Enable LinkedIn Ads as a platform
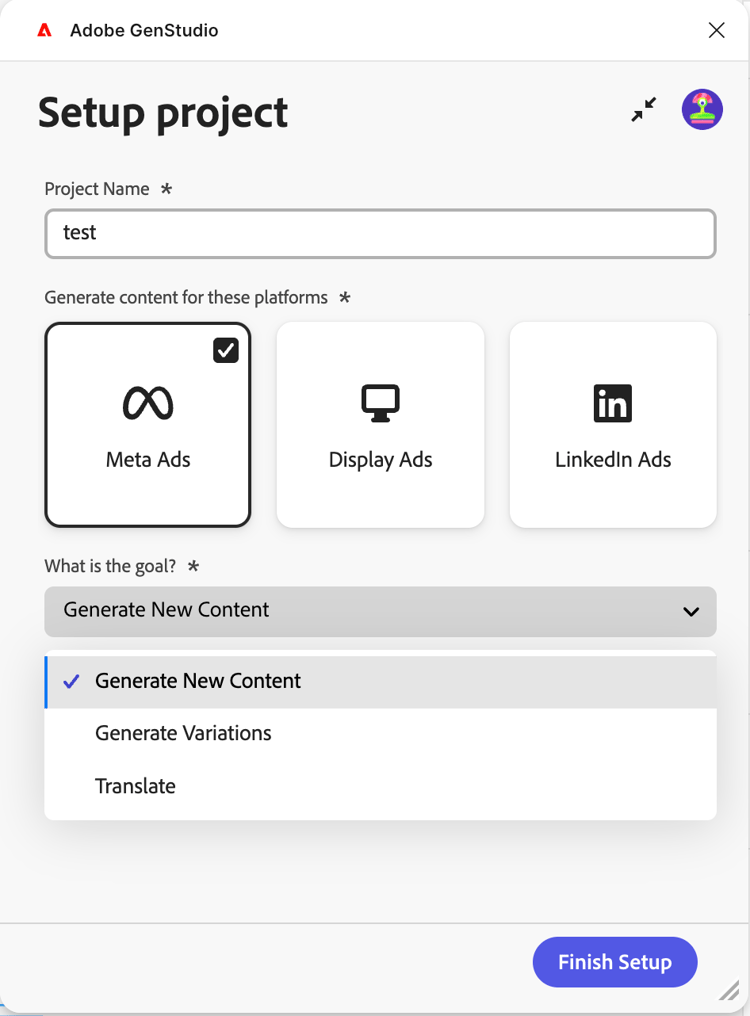 pyautogui.click(x=612, y=424)
